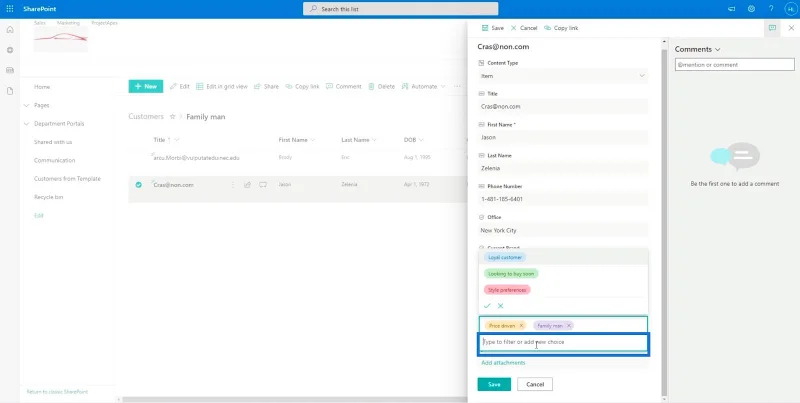The height and width of the screenshot is (403, 800).
Task: Select the Loyal customer choice pill
Action: 505,257
